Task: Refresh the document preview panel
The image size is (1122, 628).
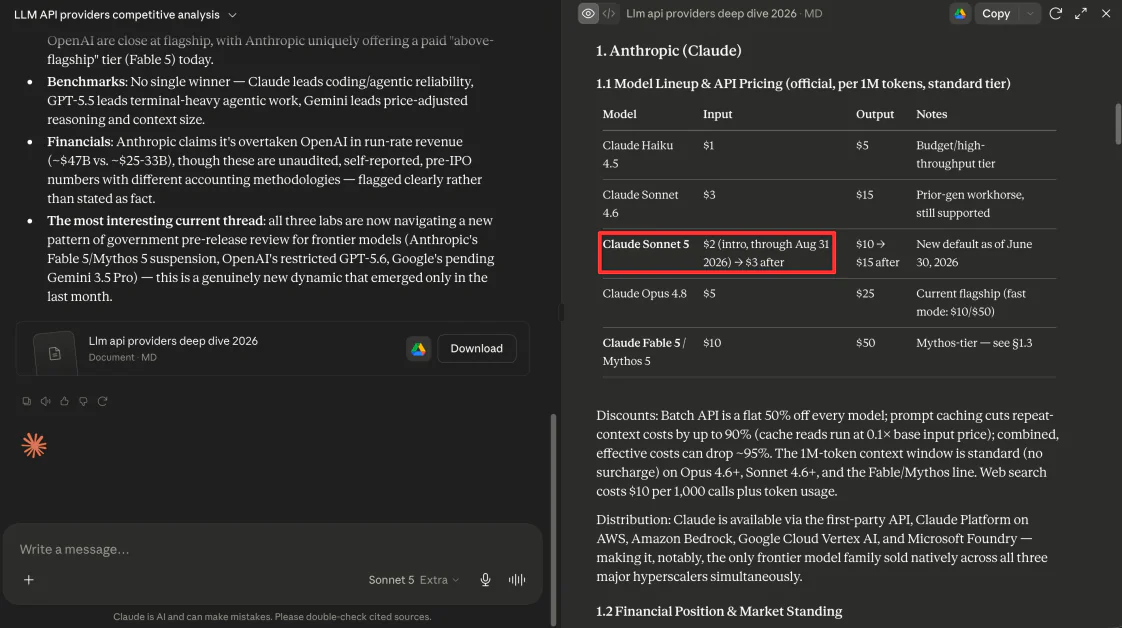Action: 1055,14
